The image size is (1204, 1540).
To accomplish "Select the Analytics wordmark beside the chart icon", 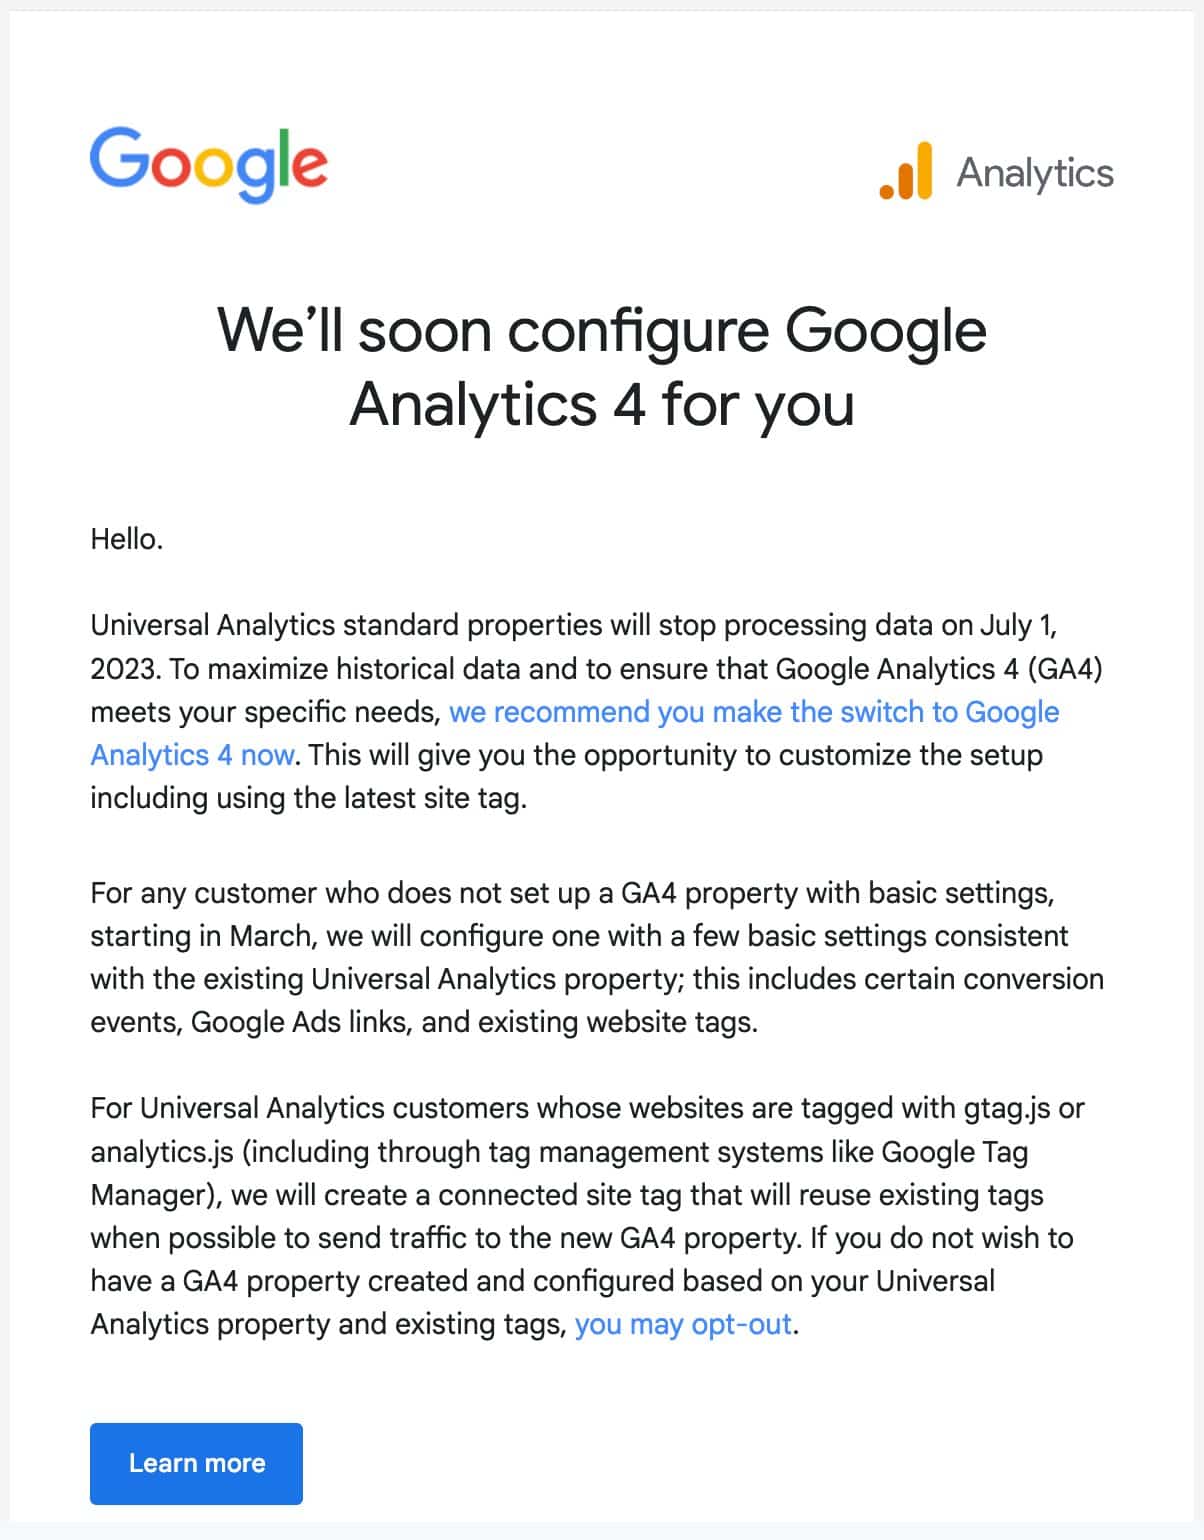I will point(1034,172).
